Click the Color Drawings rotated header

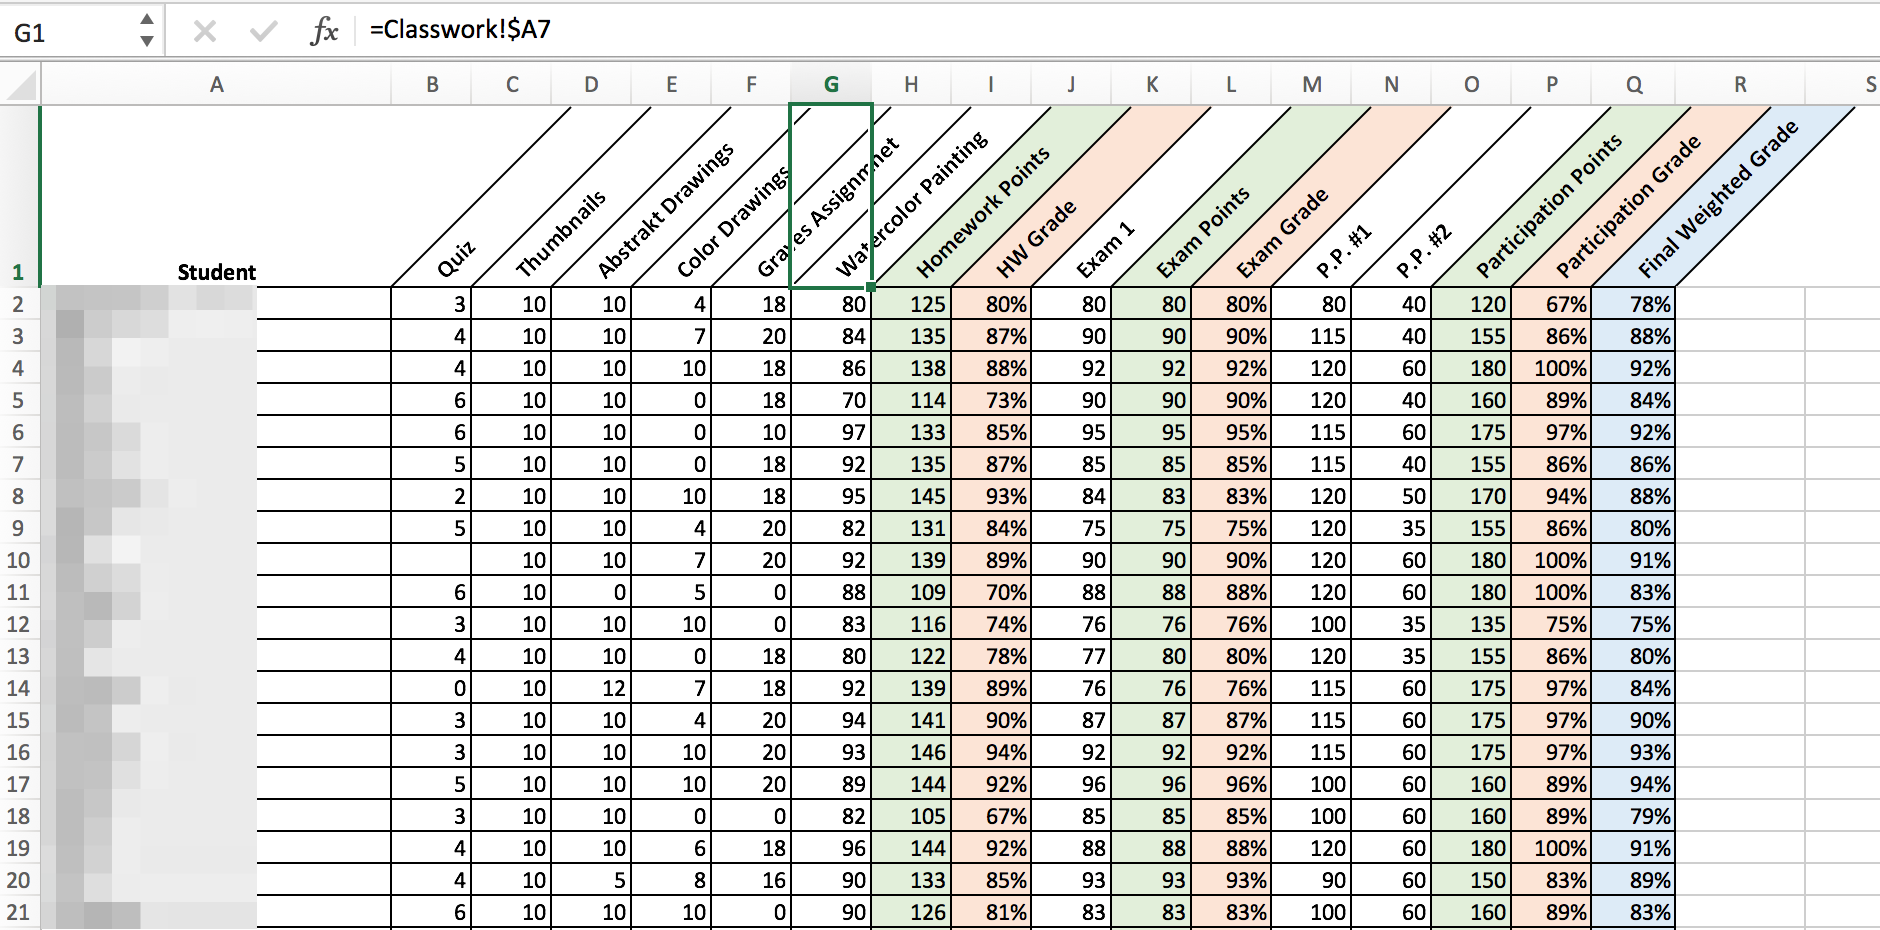(735, 221)
